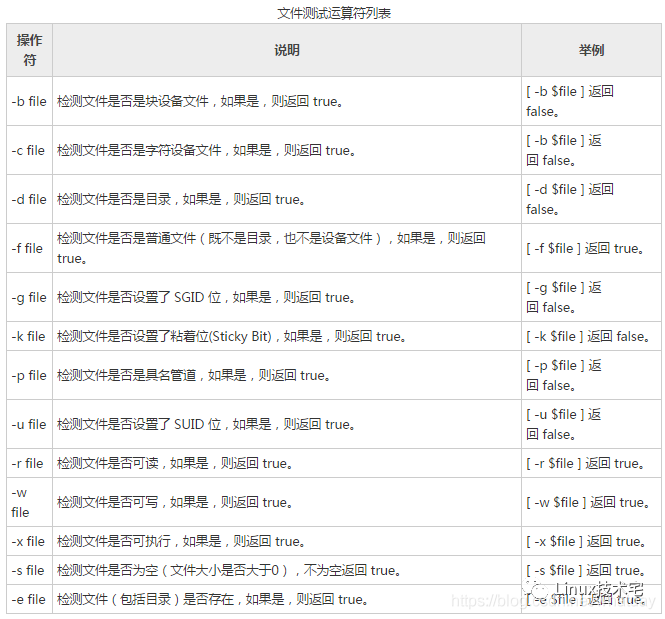Select the -p file operator cell

(29, 375)
